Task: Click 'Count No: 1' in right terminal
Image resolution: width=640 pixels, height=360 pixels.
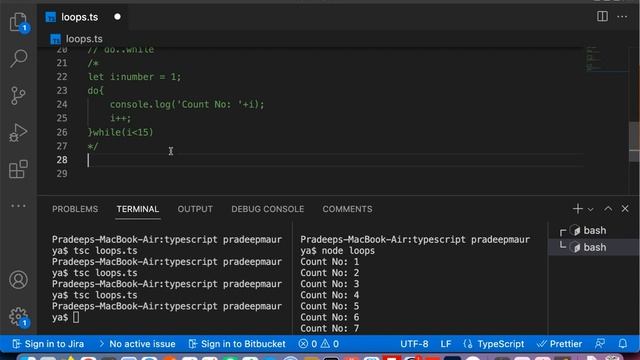Action: coord(329,262)
